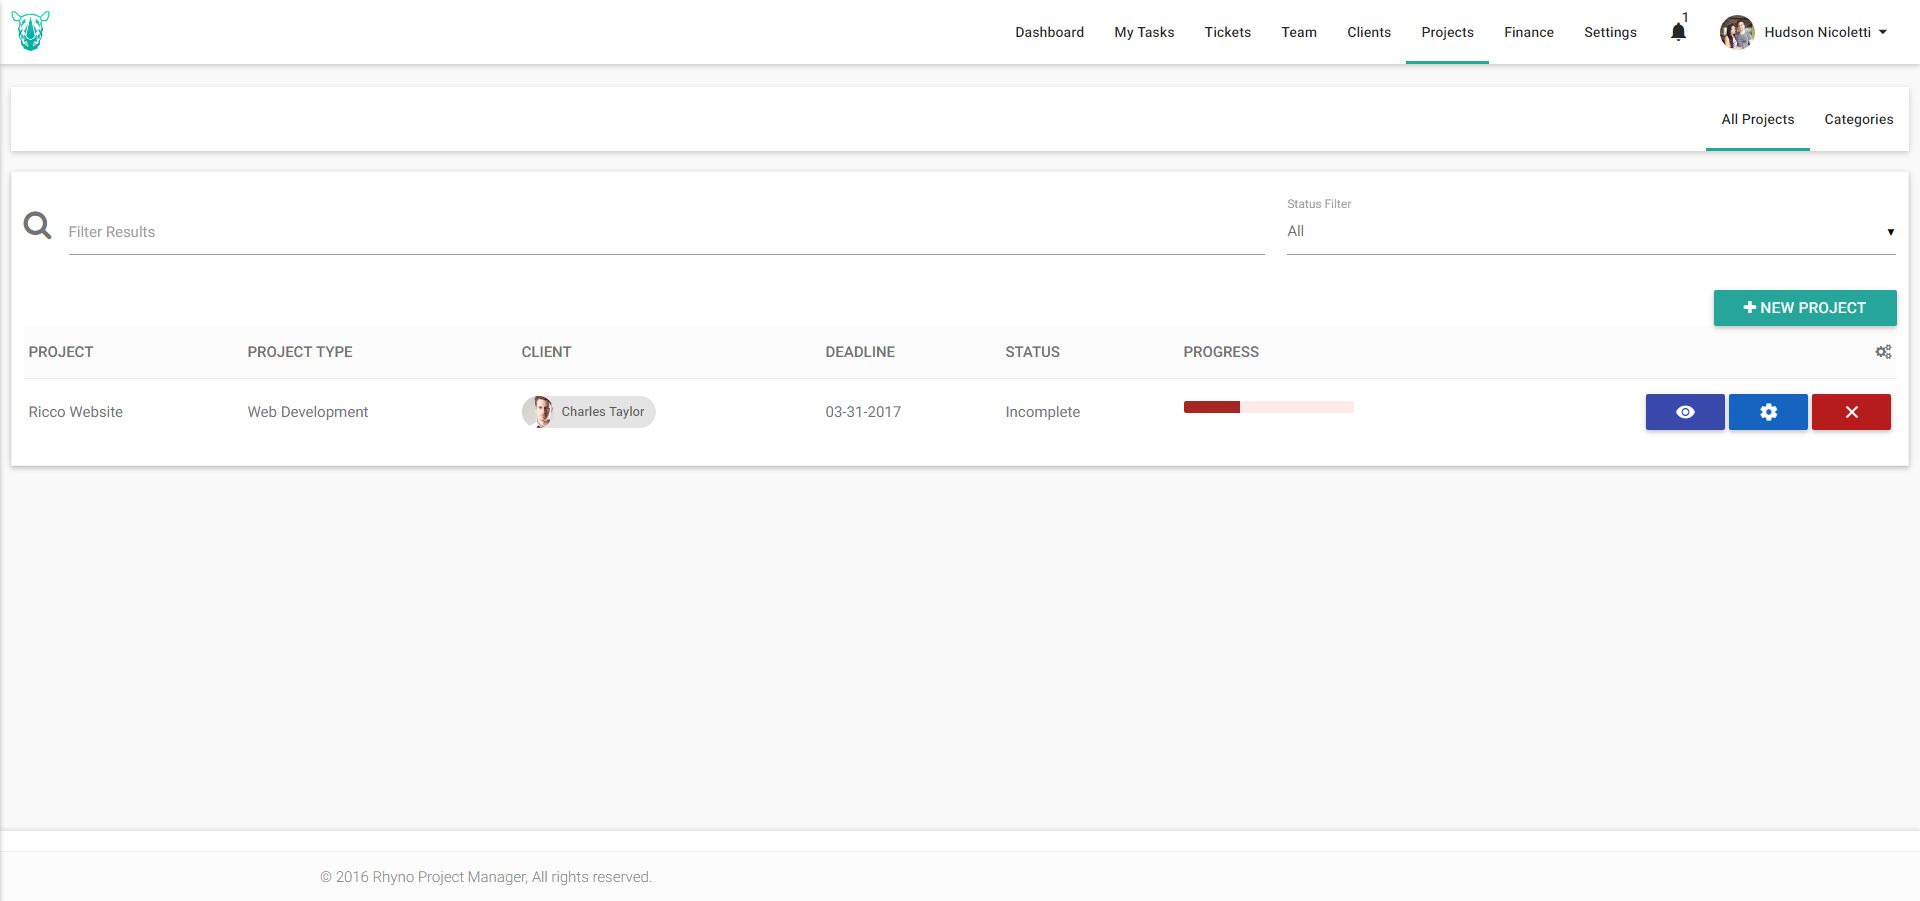Focus the Filter Results search field
1920x901 pixels.
coord(666,232)
